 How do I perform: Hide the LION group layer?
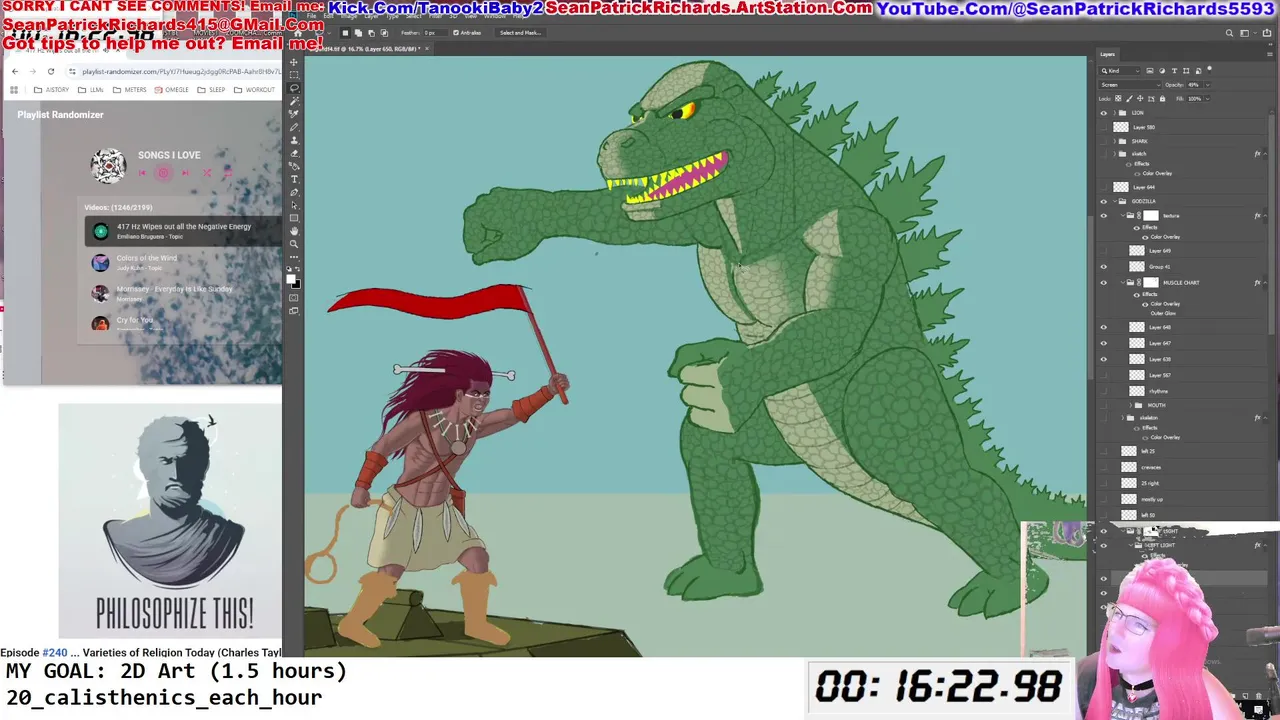click(1104, 113)
